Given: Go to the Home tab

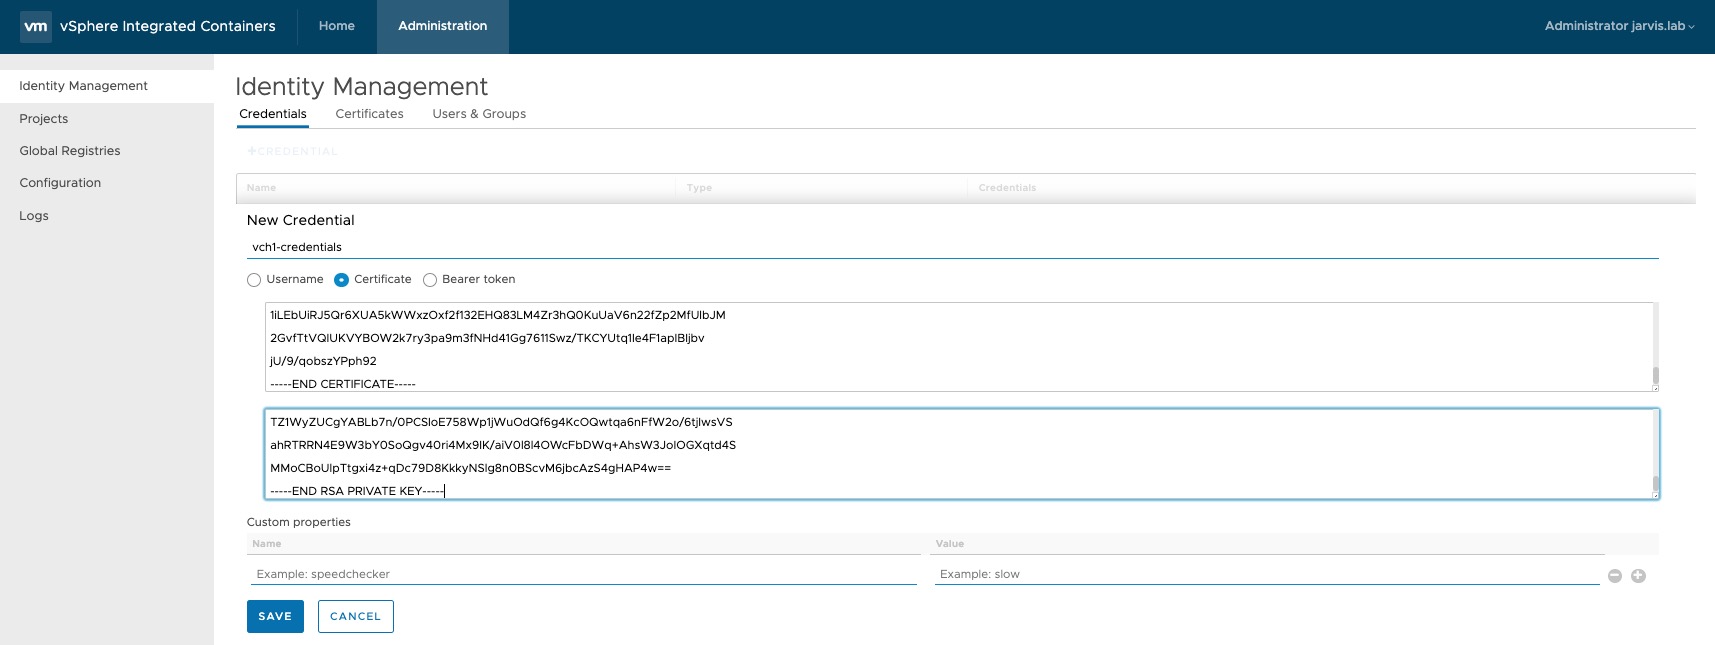Looking at the screenshot, I should 337,26.
